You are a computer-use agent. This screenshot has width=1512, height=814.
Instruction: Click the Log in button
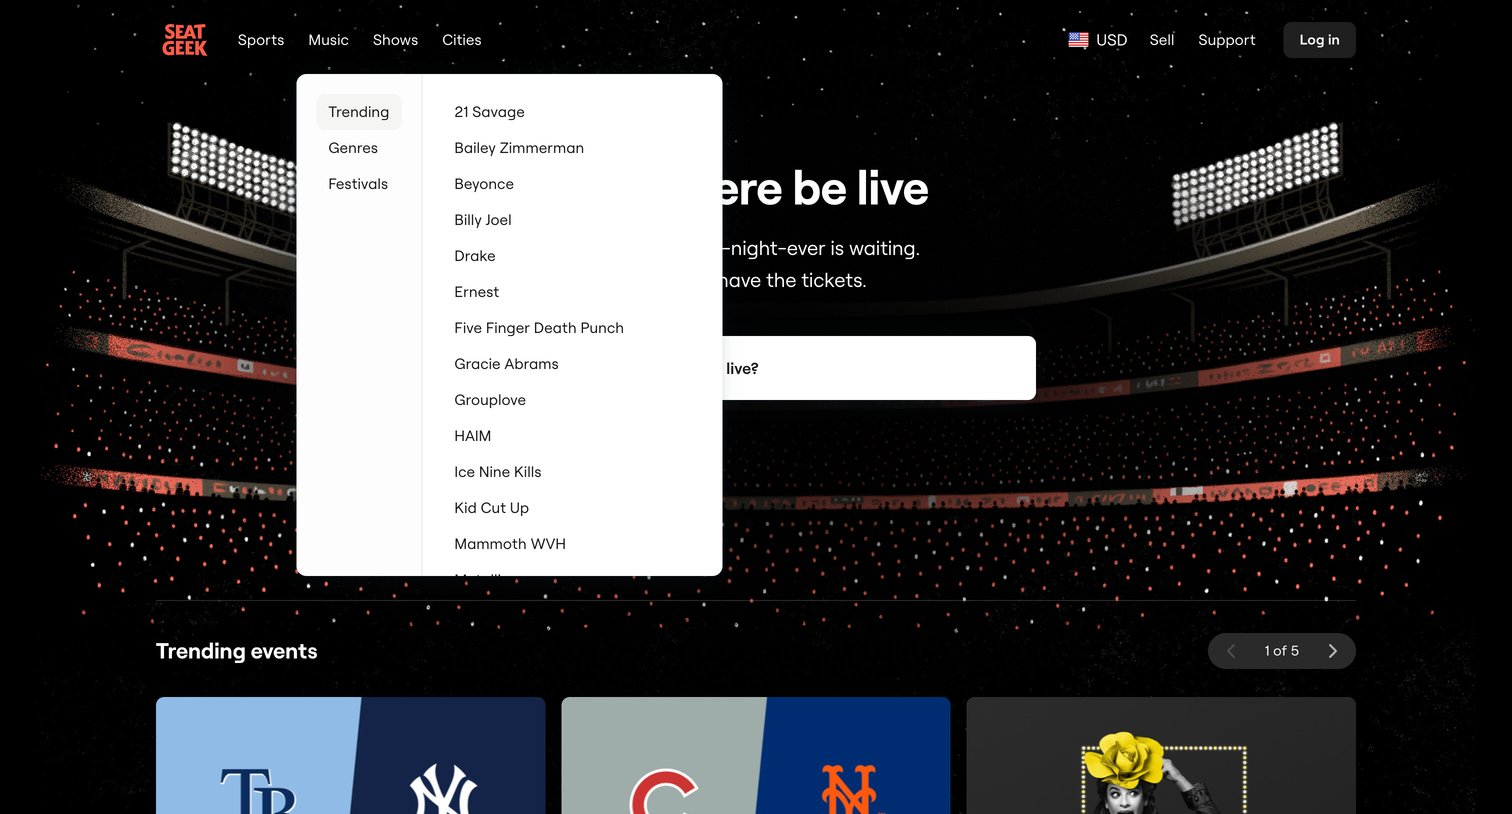click(x=1319, y=40)
